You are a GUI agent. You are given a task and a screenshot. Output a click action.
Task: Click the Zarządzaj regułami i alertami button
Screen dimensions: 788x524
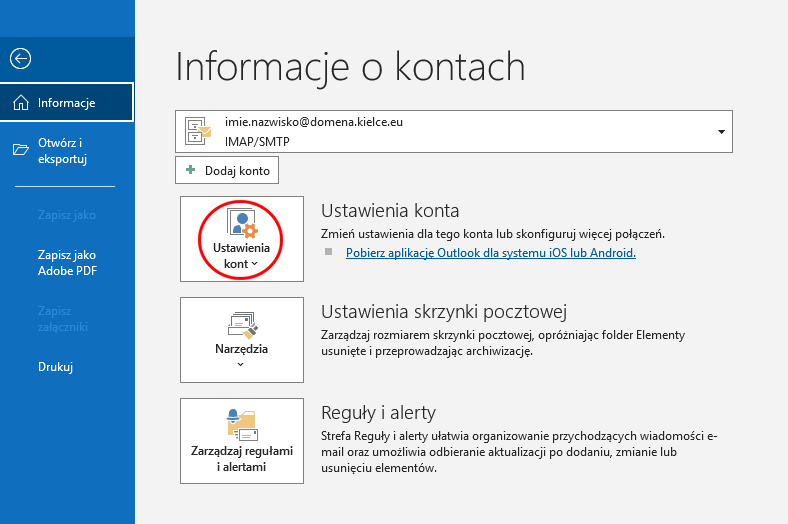pos(242,441)
